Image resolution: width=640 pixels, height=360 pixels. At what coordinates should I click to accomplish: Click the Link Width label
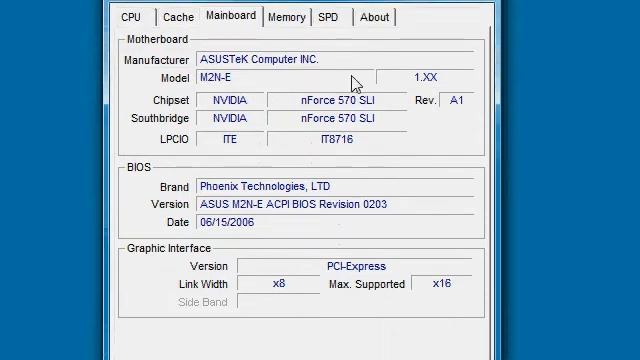[203, 284]
